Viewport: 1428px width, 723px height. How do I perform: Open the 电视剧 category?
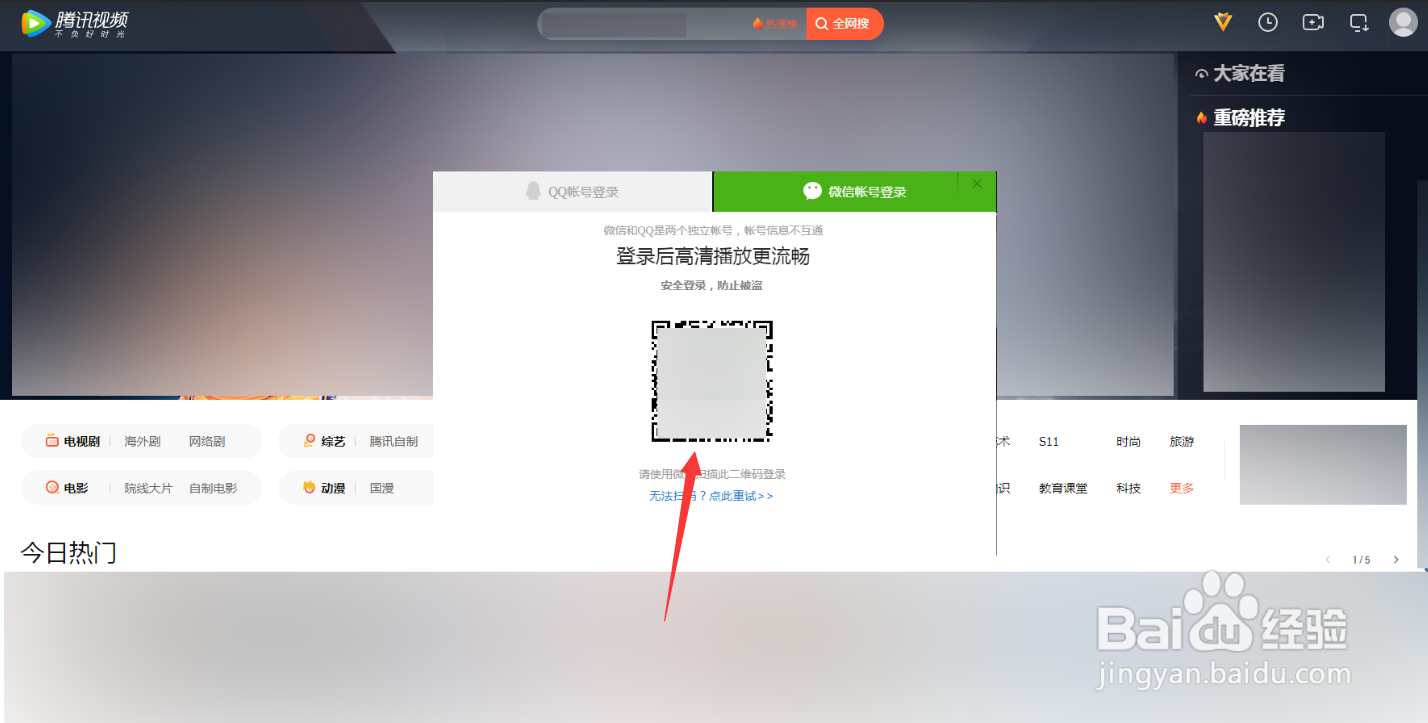[x=81, y=441]
